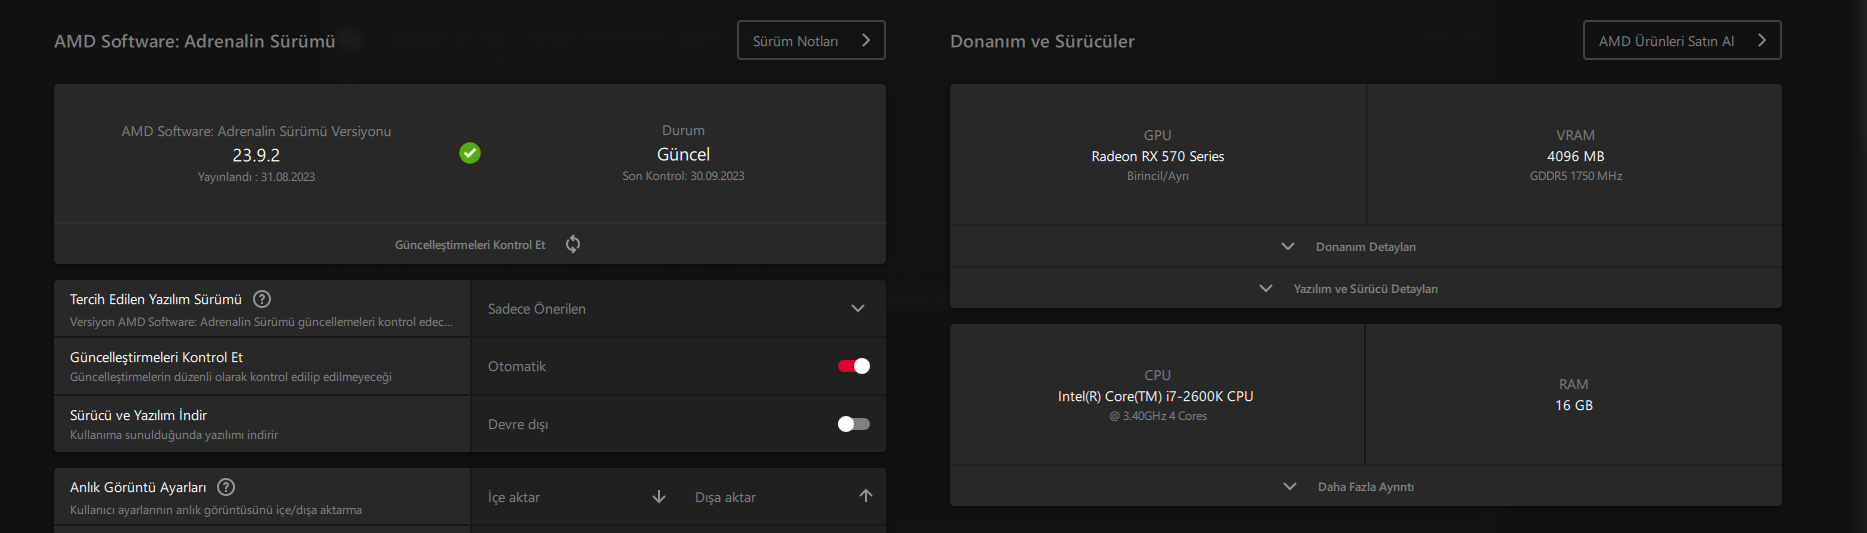Click the Sürücü ve Yazılım İndir label
Viewport: 1867px width, 533px height.
click(x=138, y=415)
